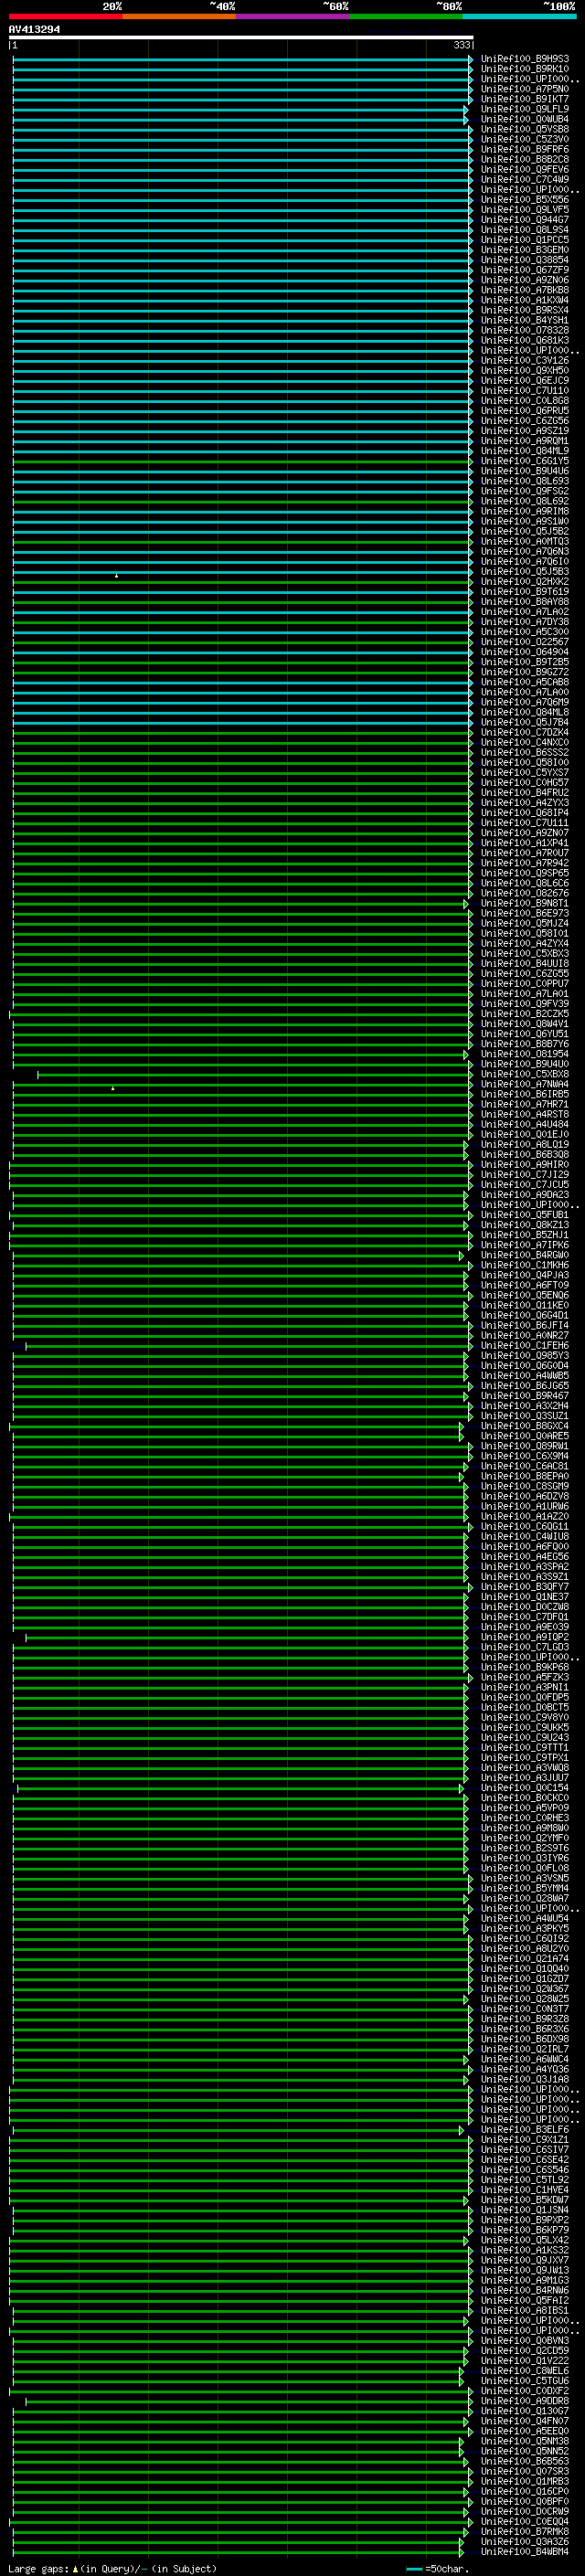Select hit UniRef100_Q4FN07
585x2576 pixels.
tap(525, 2421)
